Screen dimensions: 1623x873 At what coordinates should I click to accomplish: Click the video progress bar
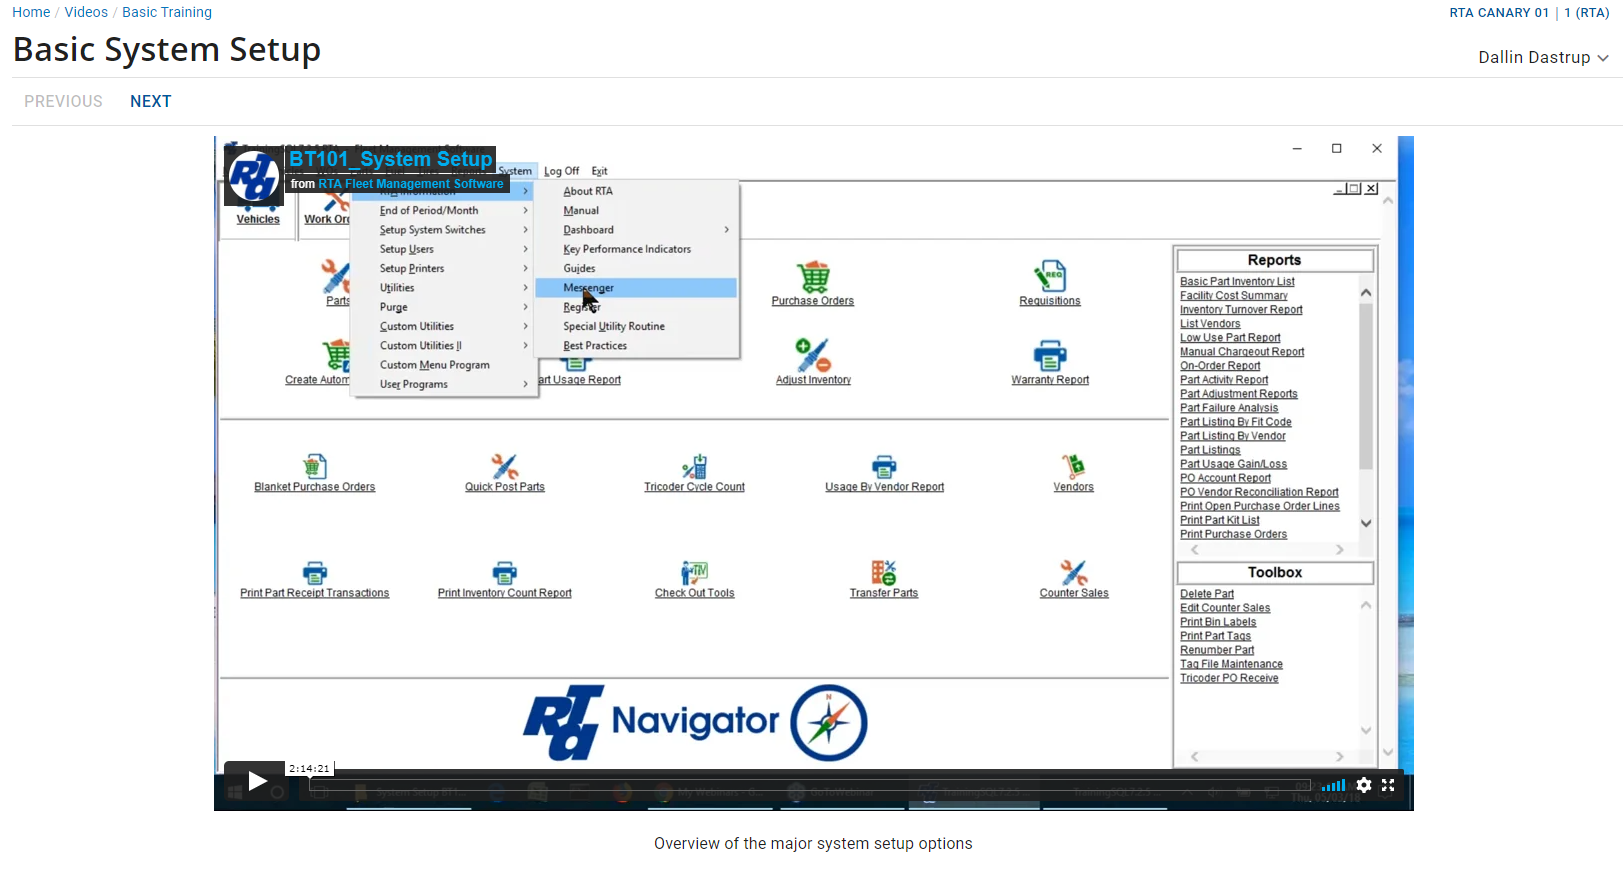click(x=810, y=785)
